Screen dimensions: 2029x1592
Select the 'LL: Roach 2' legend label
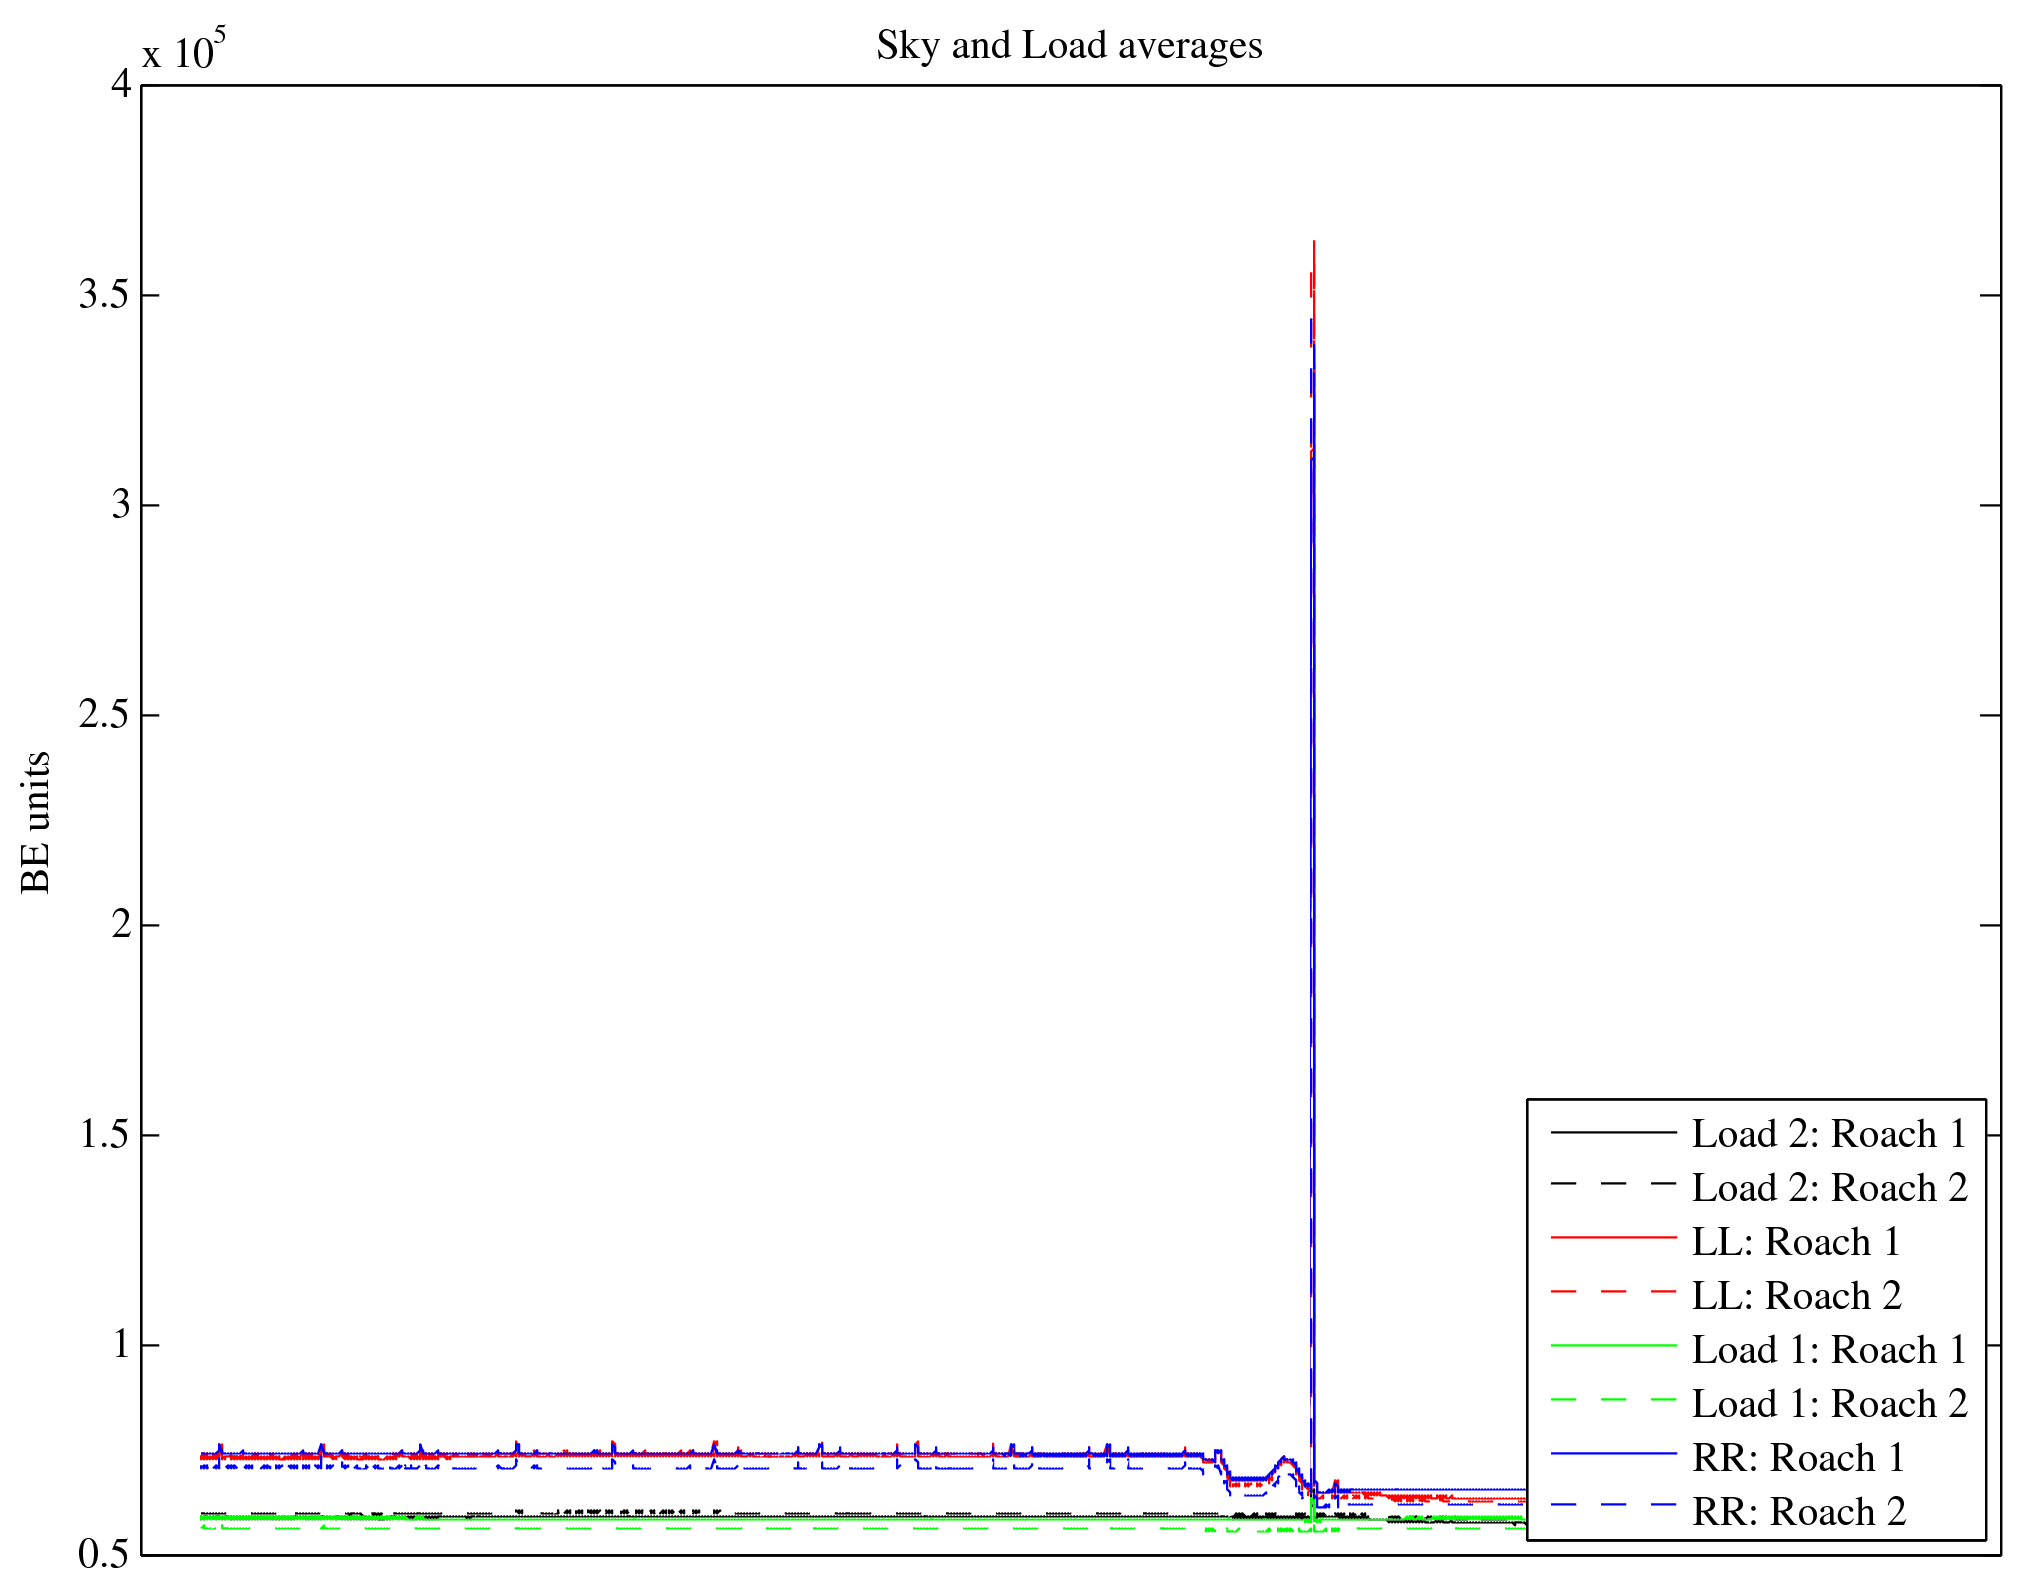point(1795,1296)
